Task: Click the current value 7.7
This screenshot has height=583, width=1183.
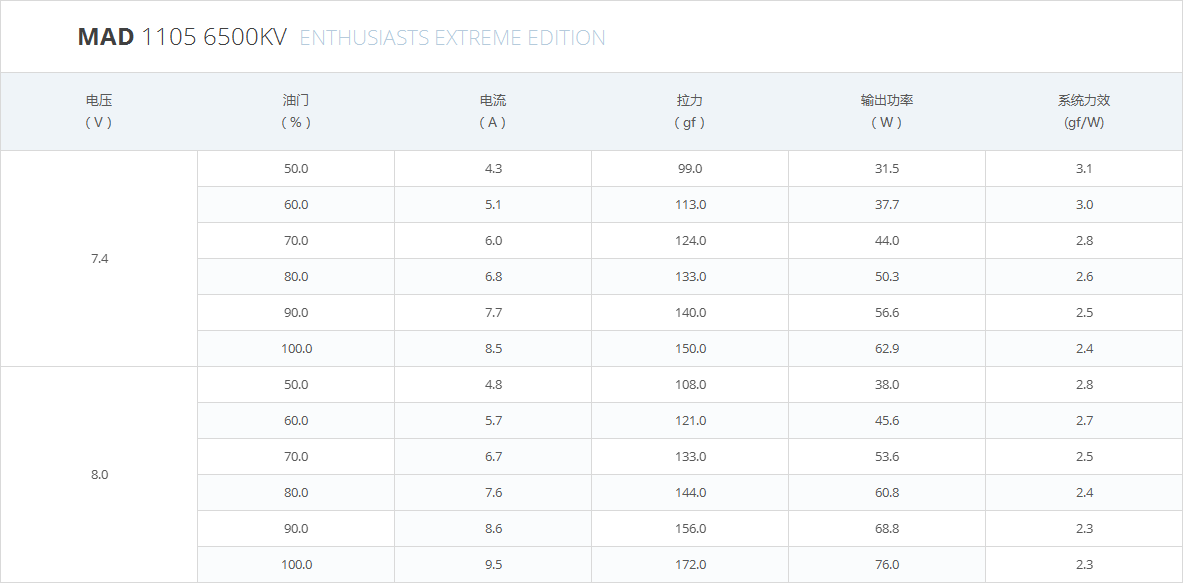Action: coord(493,312)
